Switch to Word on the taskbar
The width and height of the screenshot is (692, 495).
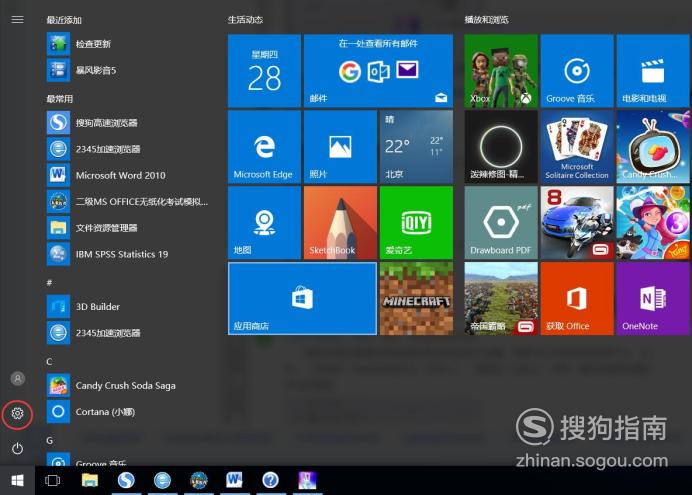pyautogui.click(x=234, y=480)
